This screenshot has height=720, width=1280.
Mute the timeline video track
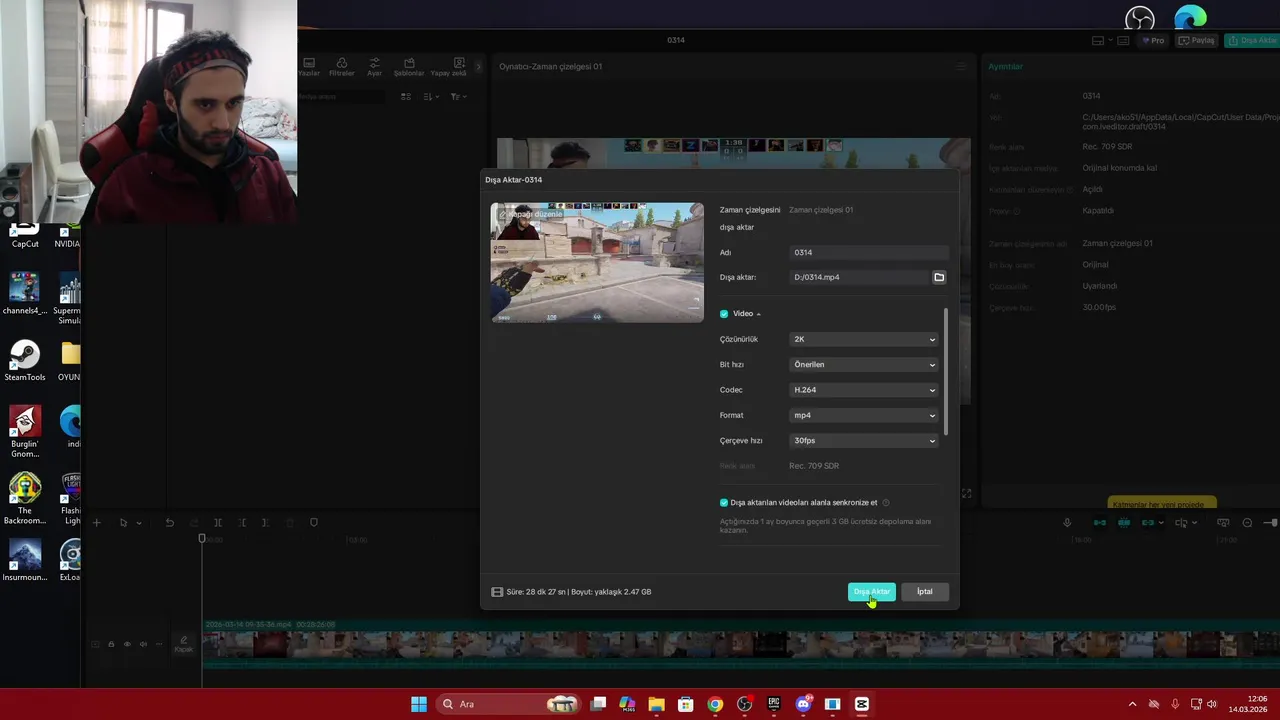pyautogui.click(x=143, y=644)
